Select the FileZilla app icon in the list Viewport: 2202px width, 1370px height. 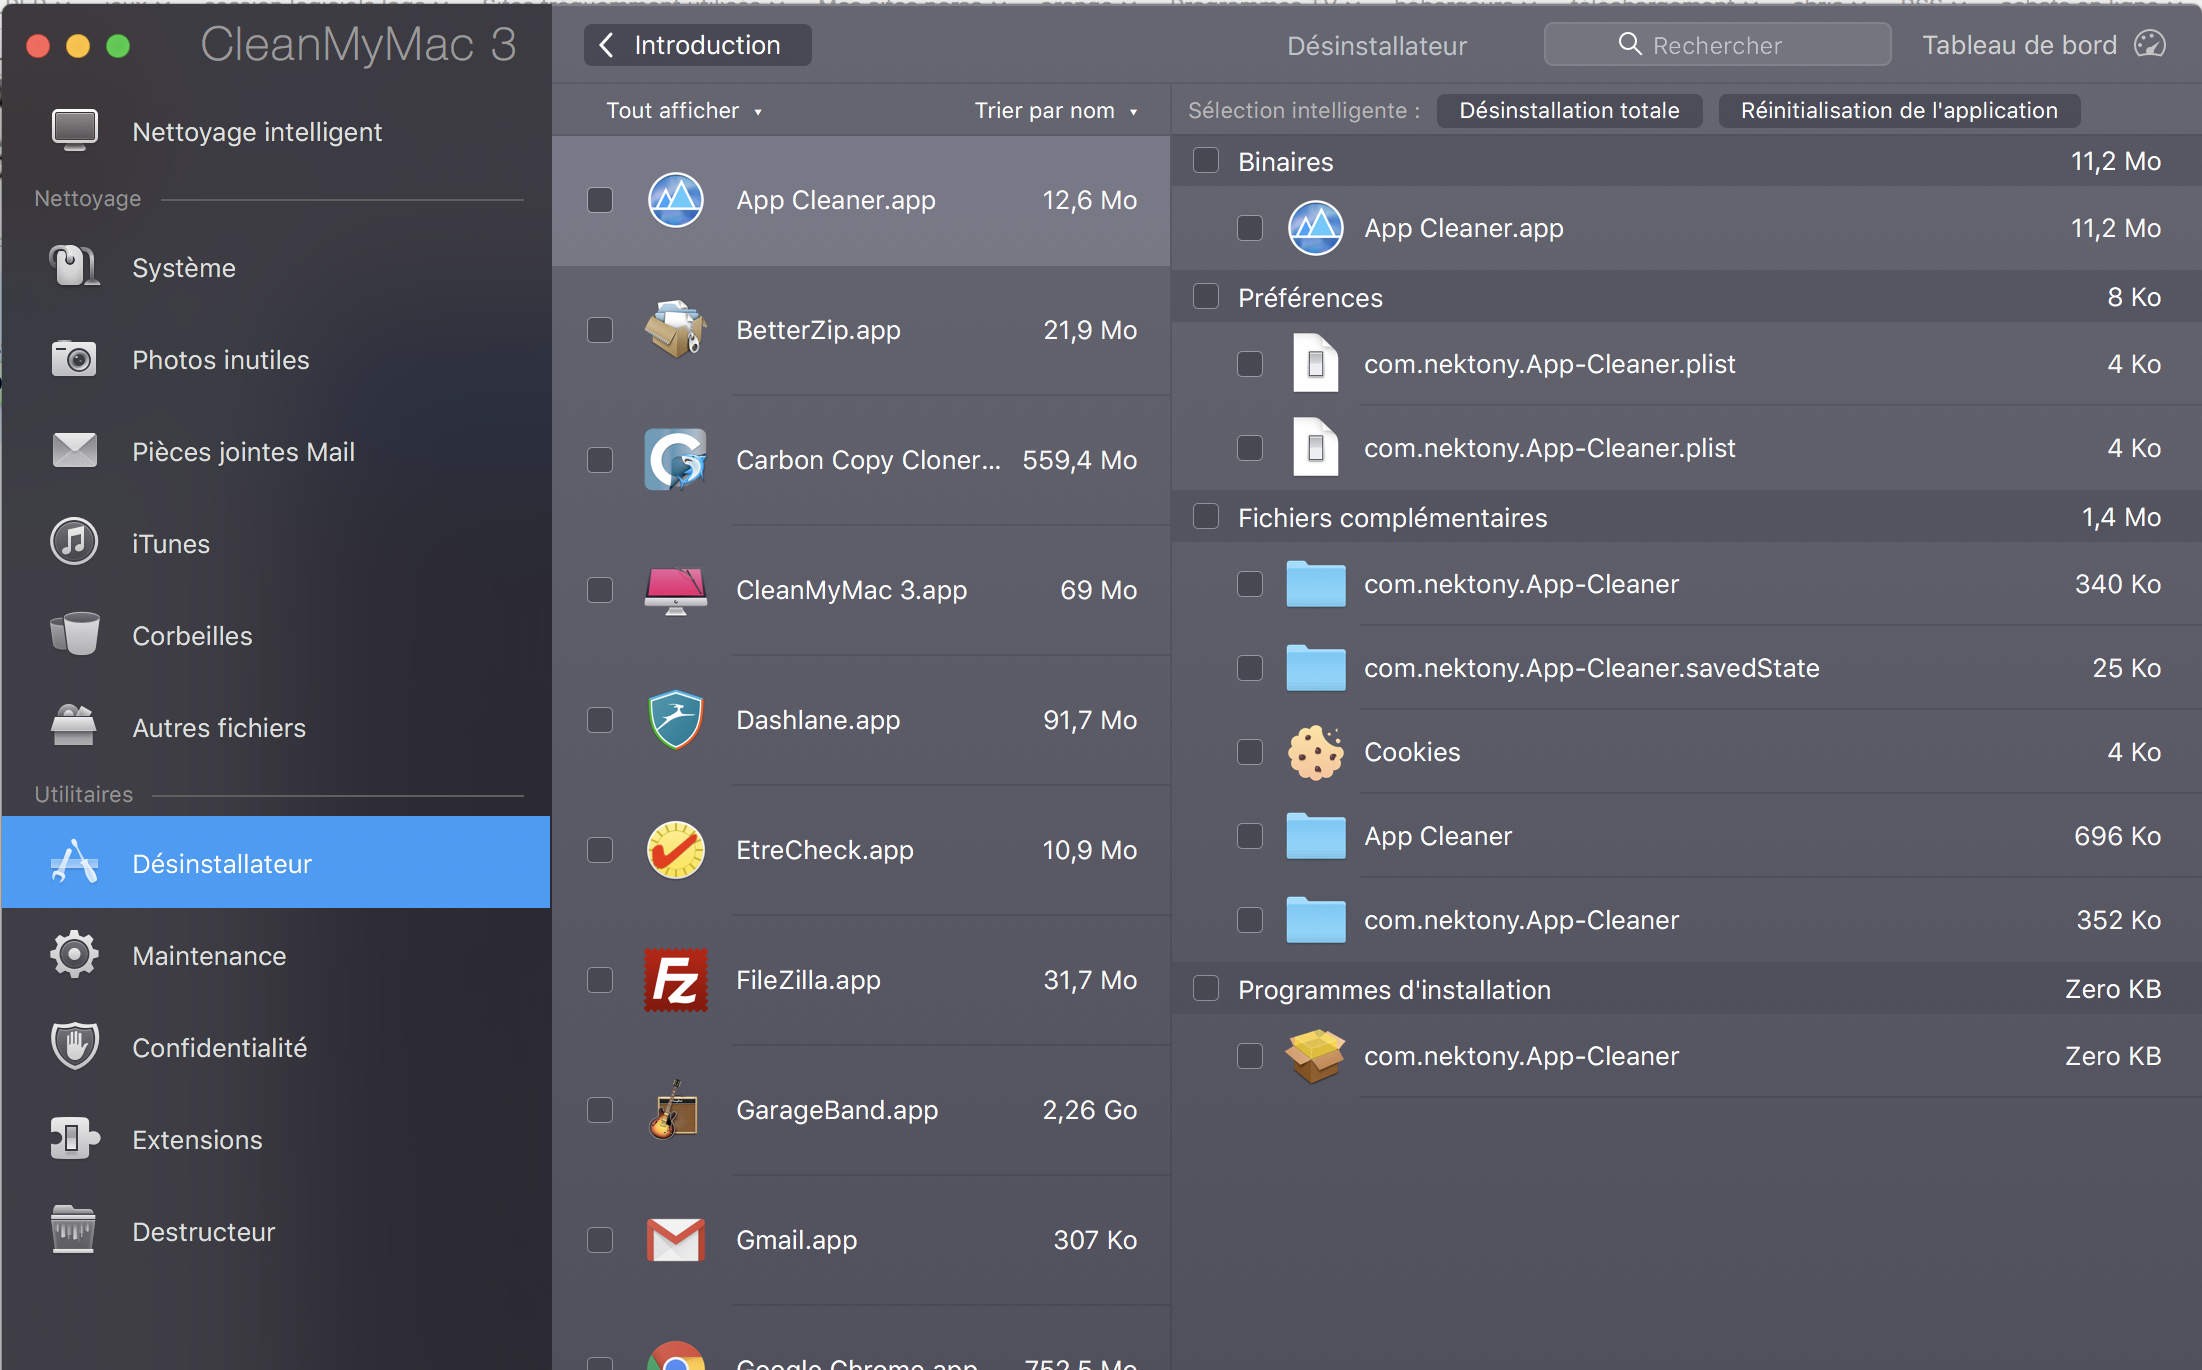click(676, 980)
